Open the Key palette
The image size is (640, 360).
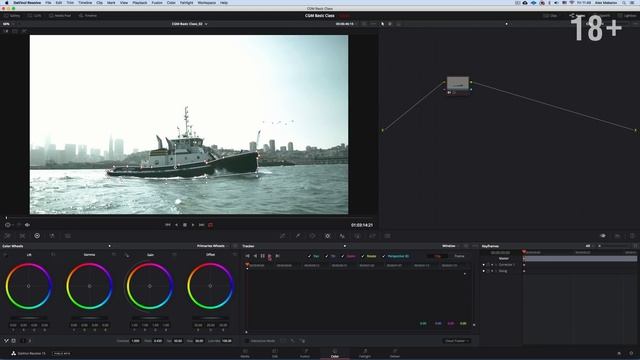tap(357, 236)
